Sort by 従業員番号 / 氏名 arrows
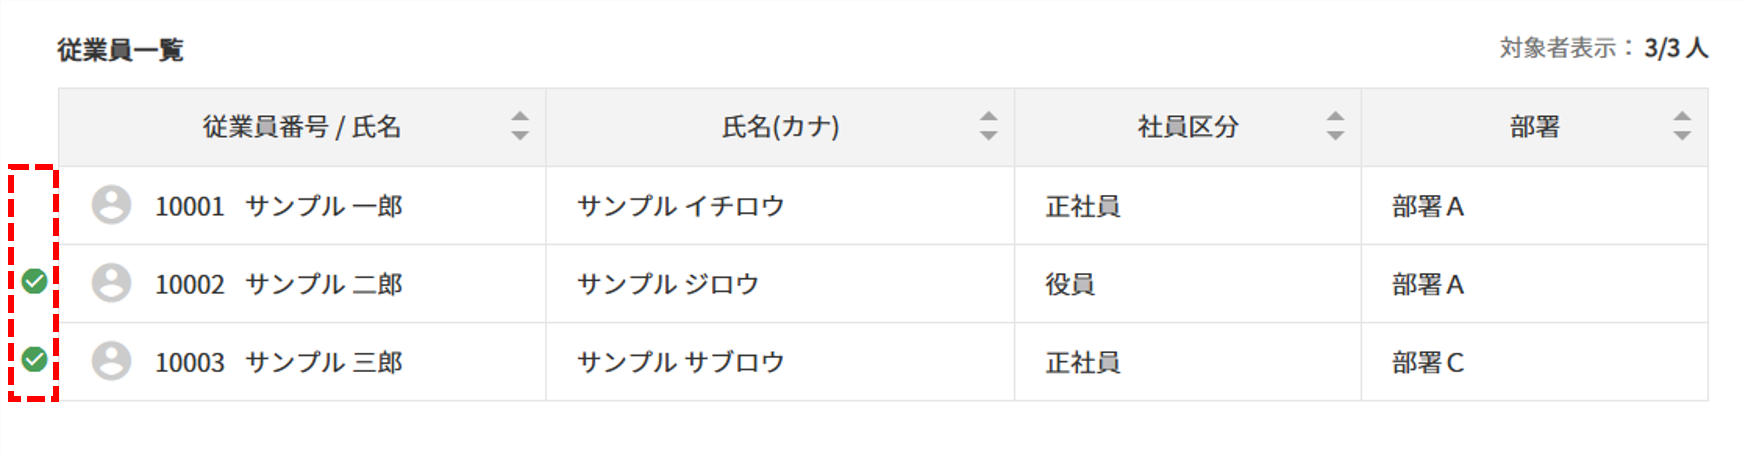This screenshot has width=1748, height=453. point(520,126)
